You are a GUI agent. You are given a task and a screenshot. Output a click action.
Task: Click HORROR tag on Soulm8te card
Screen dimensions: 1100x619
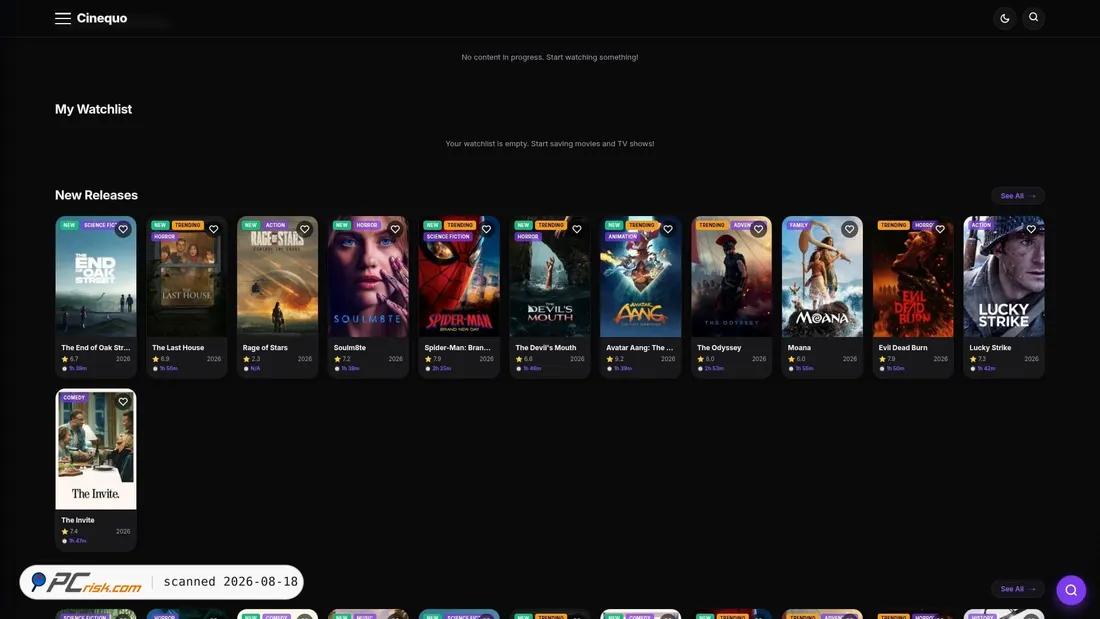tap(367, 225)
